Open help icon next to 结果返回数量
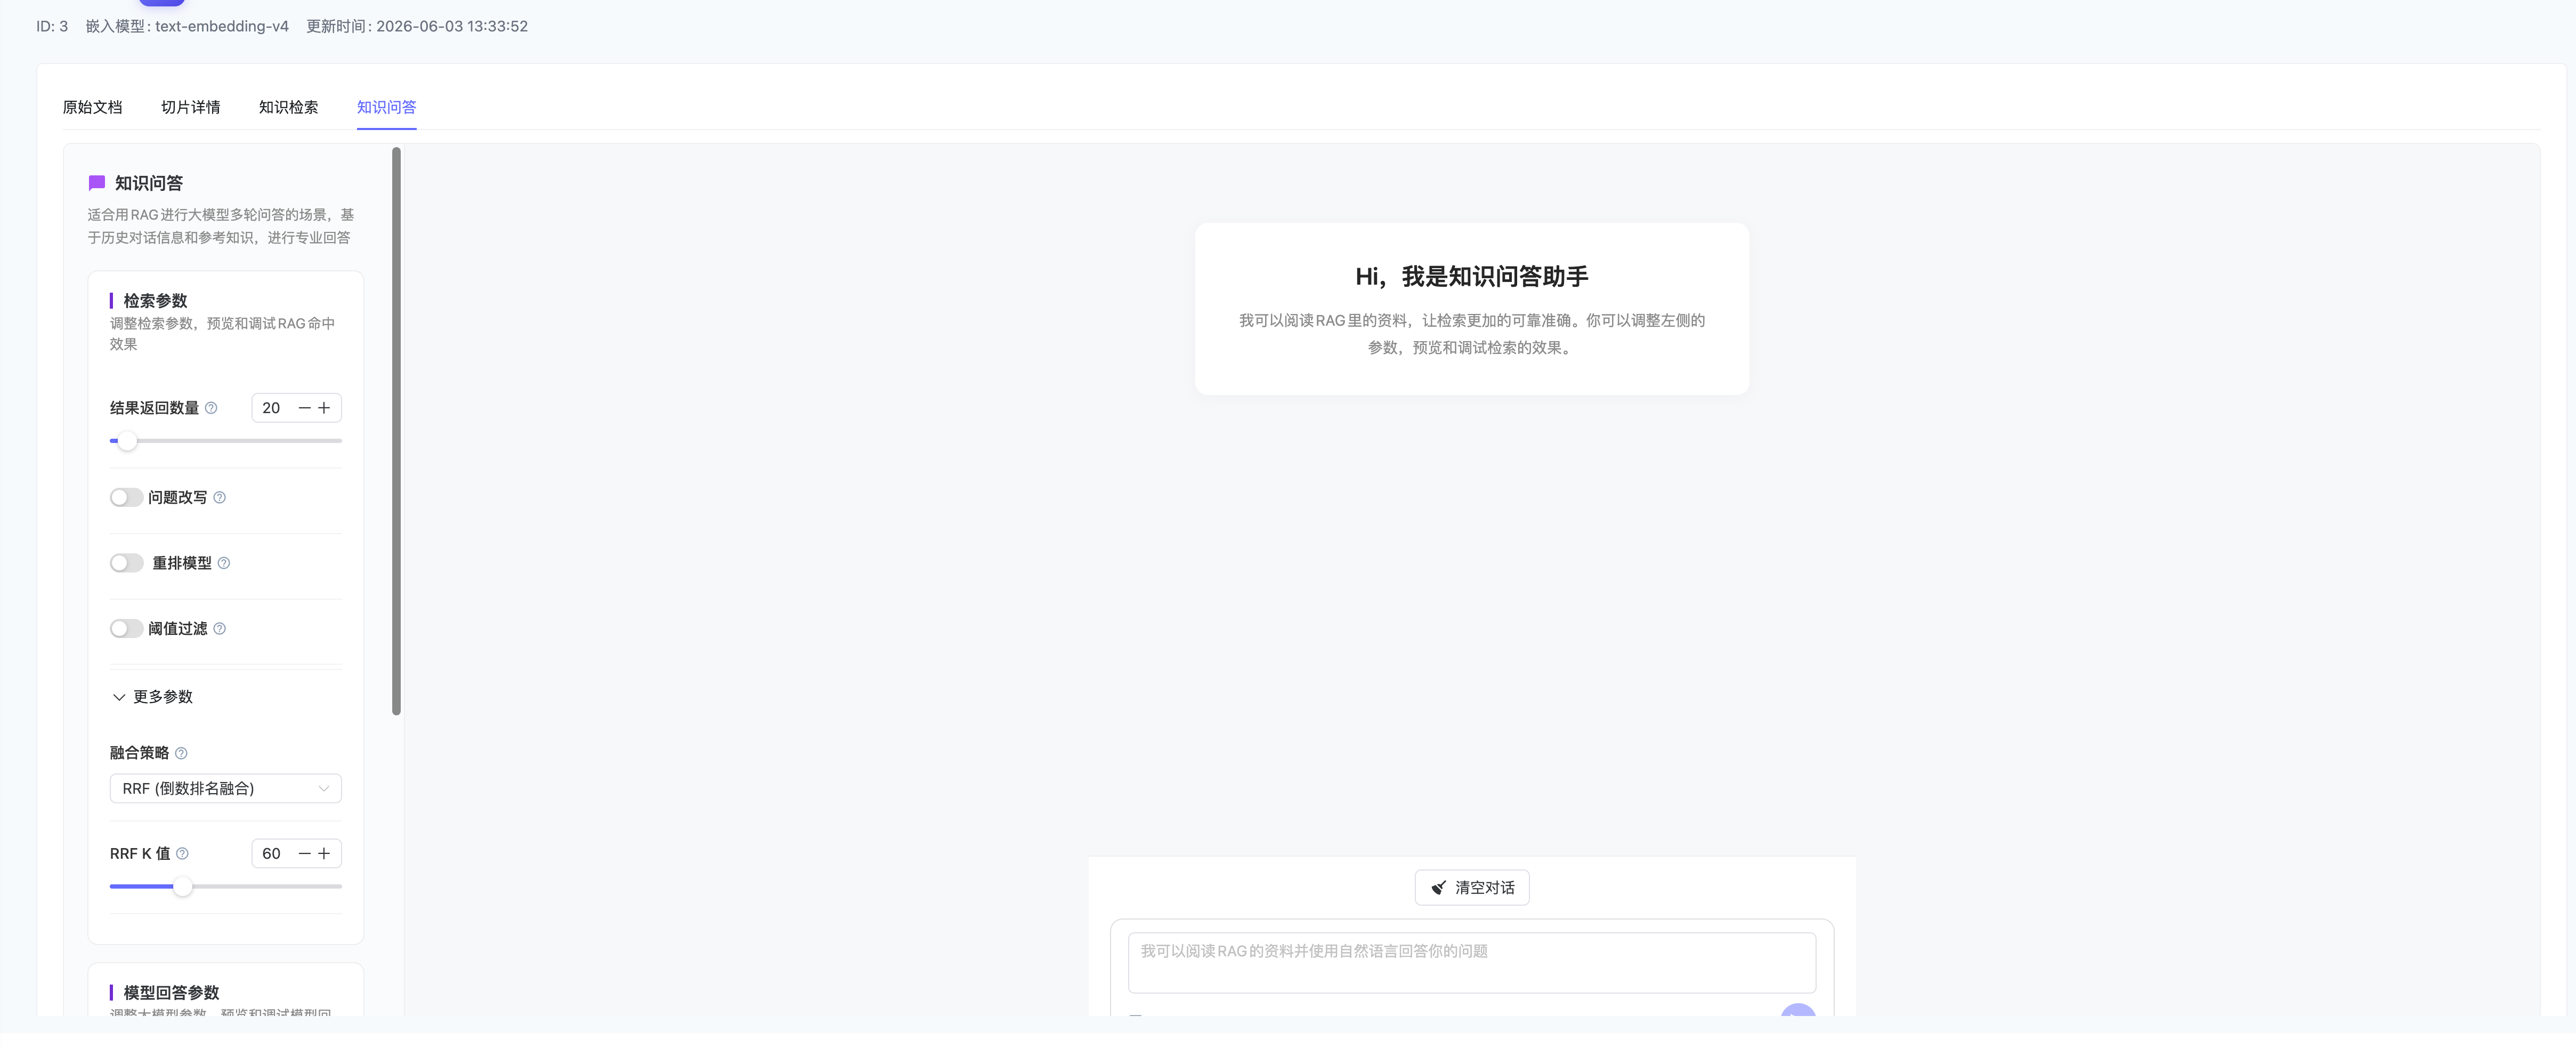Viewport: 2576px width, 1048px height. tap(211, 408)
